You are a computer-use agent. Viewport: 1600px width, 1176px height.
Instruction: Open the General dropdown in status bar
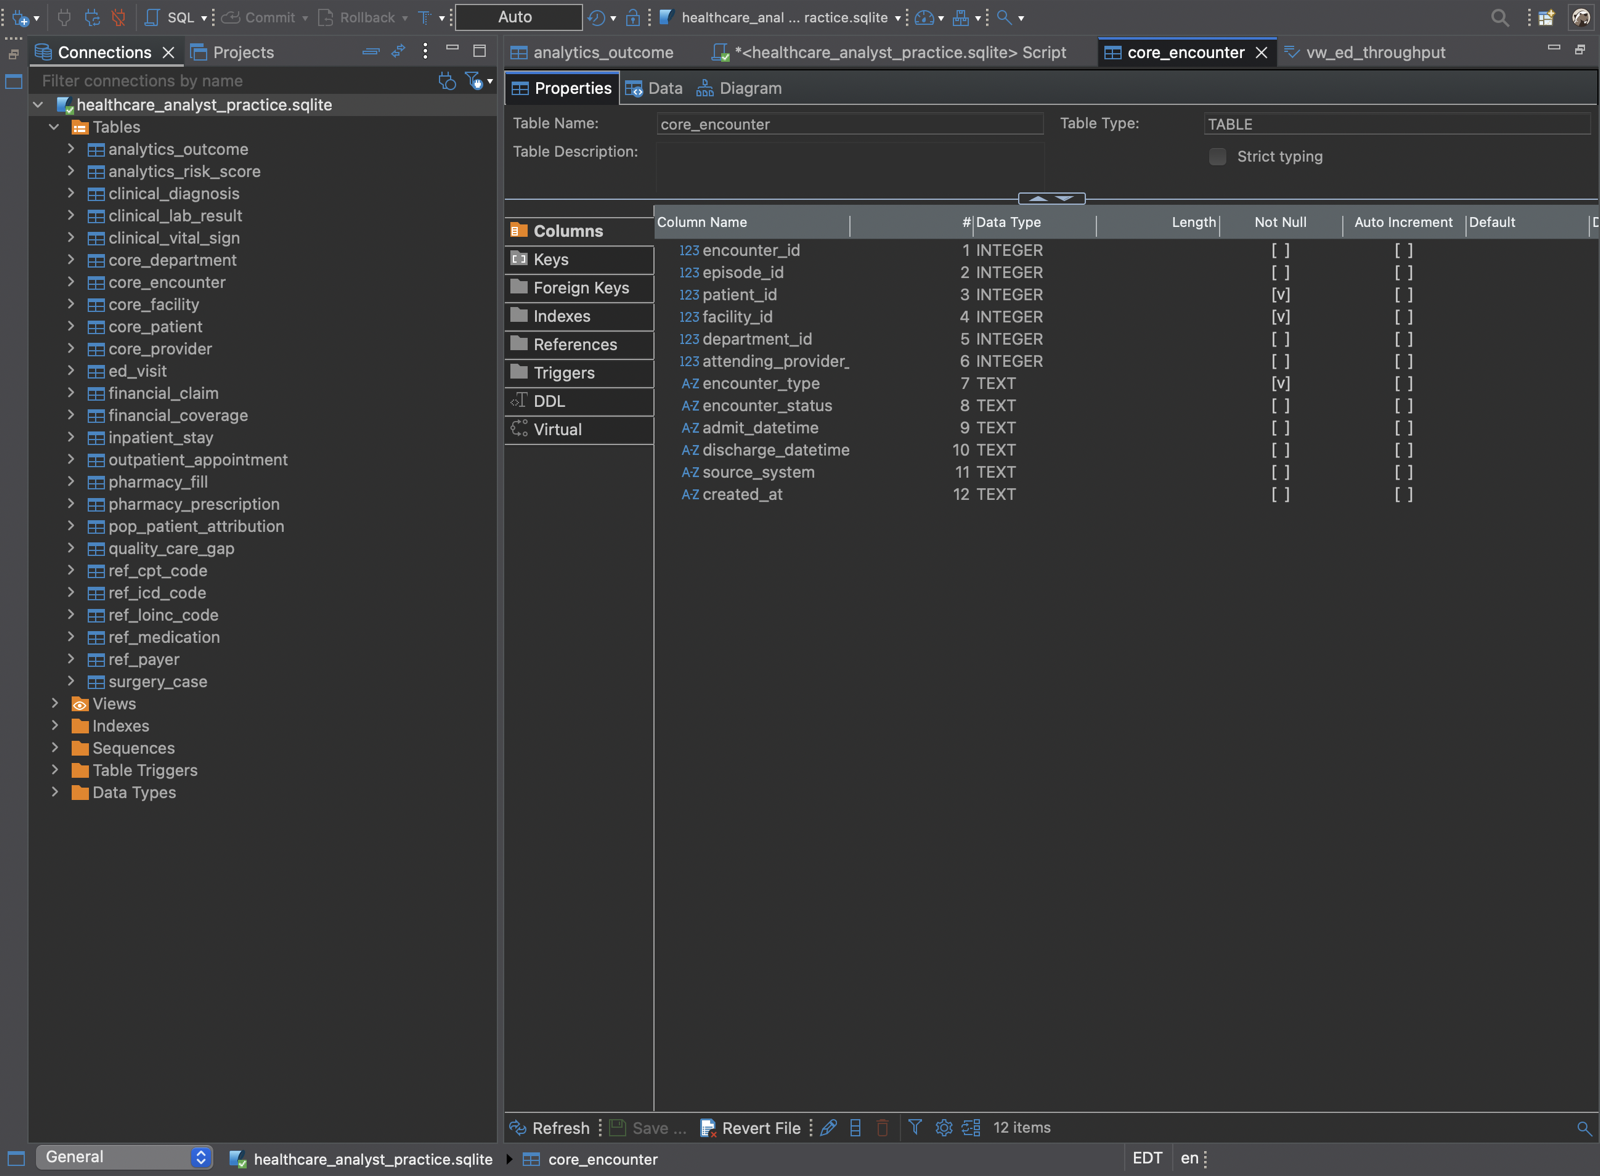point(124,1157)
